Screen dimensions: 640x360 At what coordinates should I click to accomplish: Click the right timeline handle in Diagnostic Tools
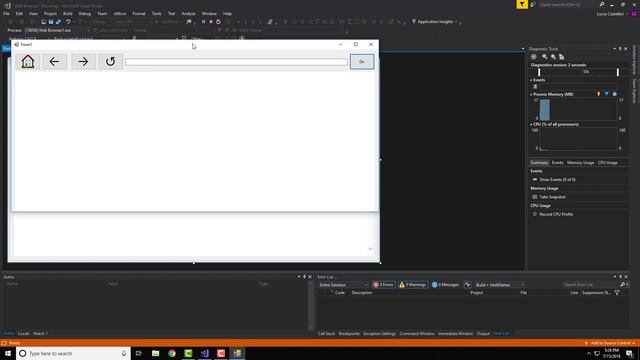618,72
